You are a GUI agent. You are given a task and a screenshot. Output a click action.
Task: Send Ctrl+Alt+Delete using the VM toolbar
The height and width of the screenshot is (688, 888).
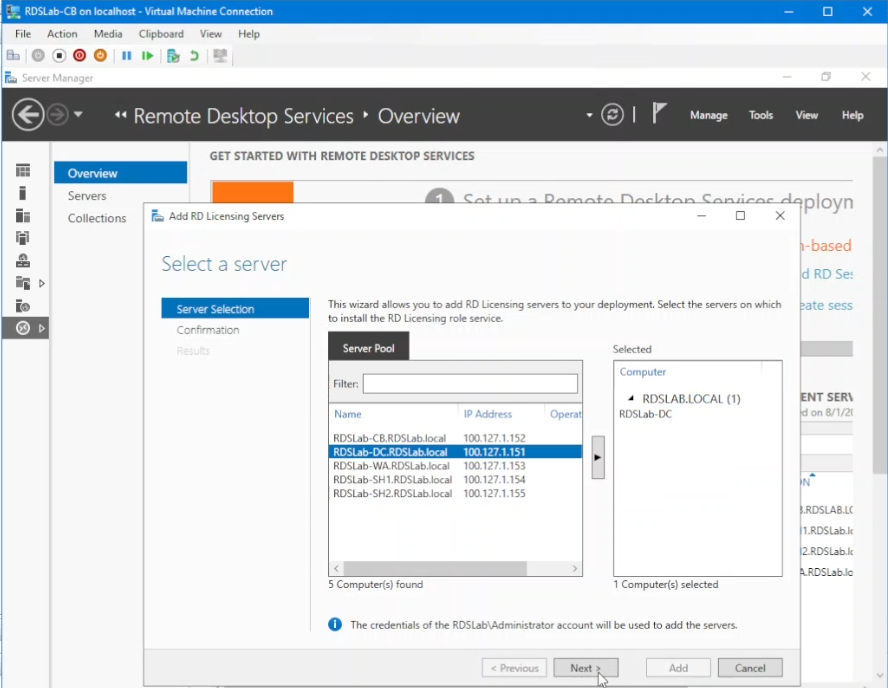tap(13, 55)
